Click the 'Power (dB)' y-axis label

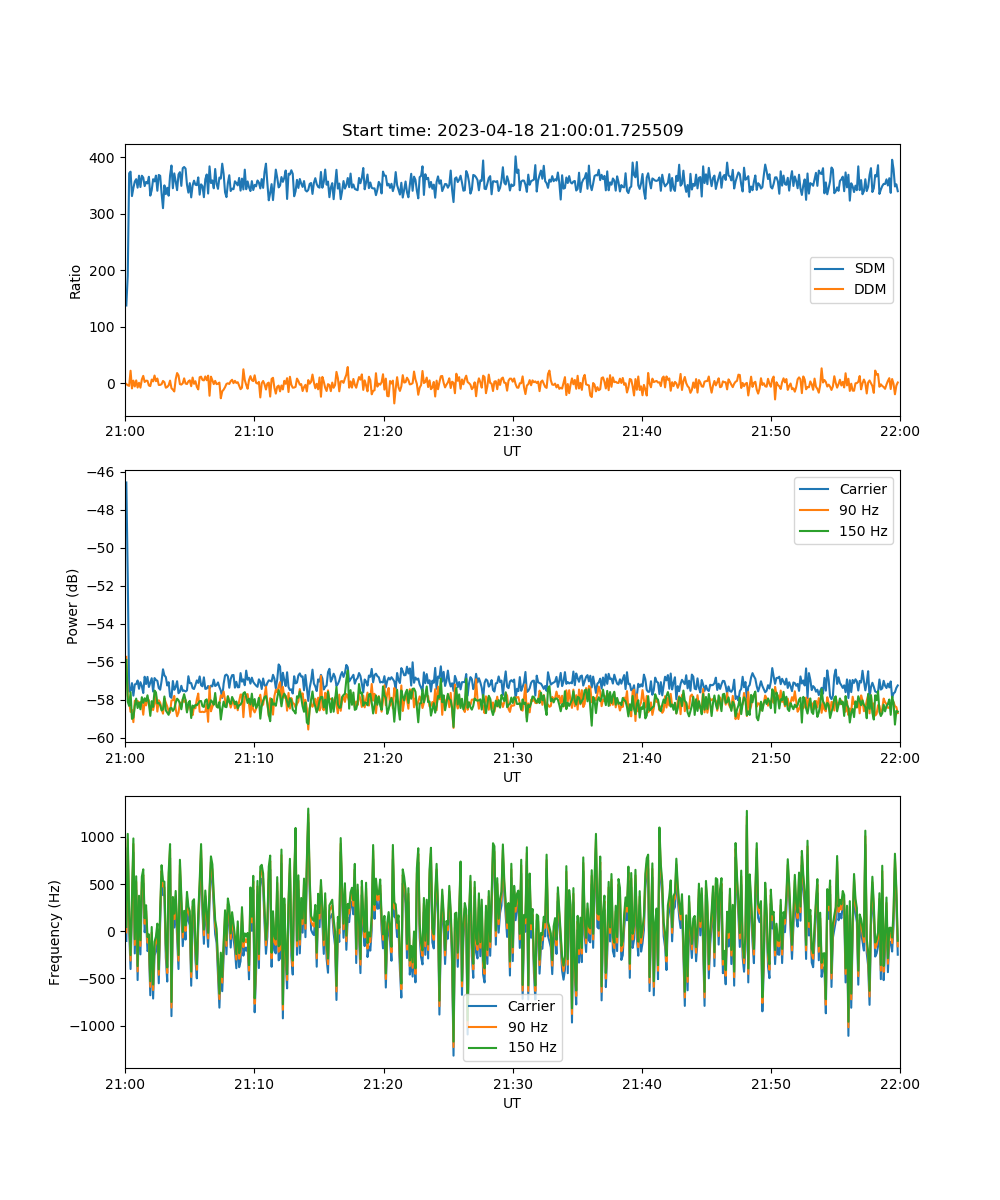tap(74, 606)
